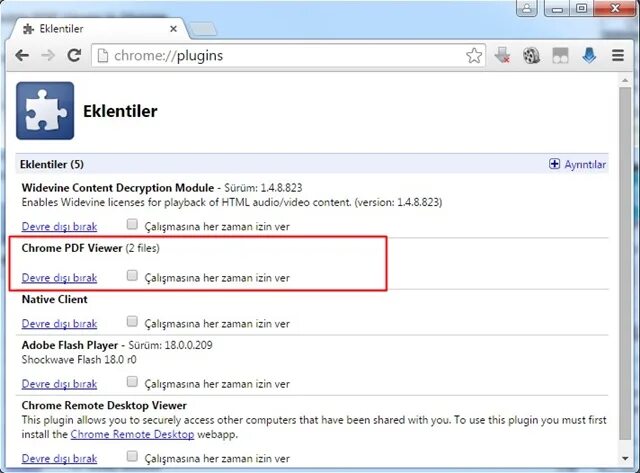Disable the Native Client plugin

tap(59, 323)
